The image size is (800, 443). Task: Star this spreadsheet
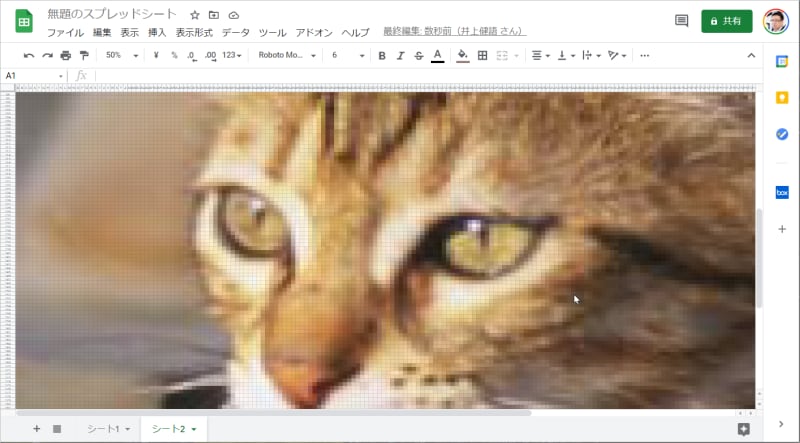[x=194, y=15]
